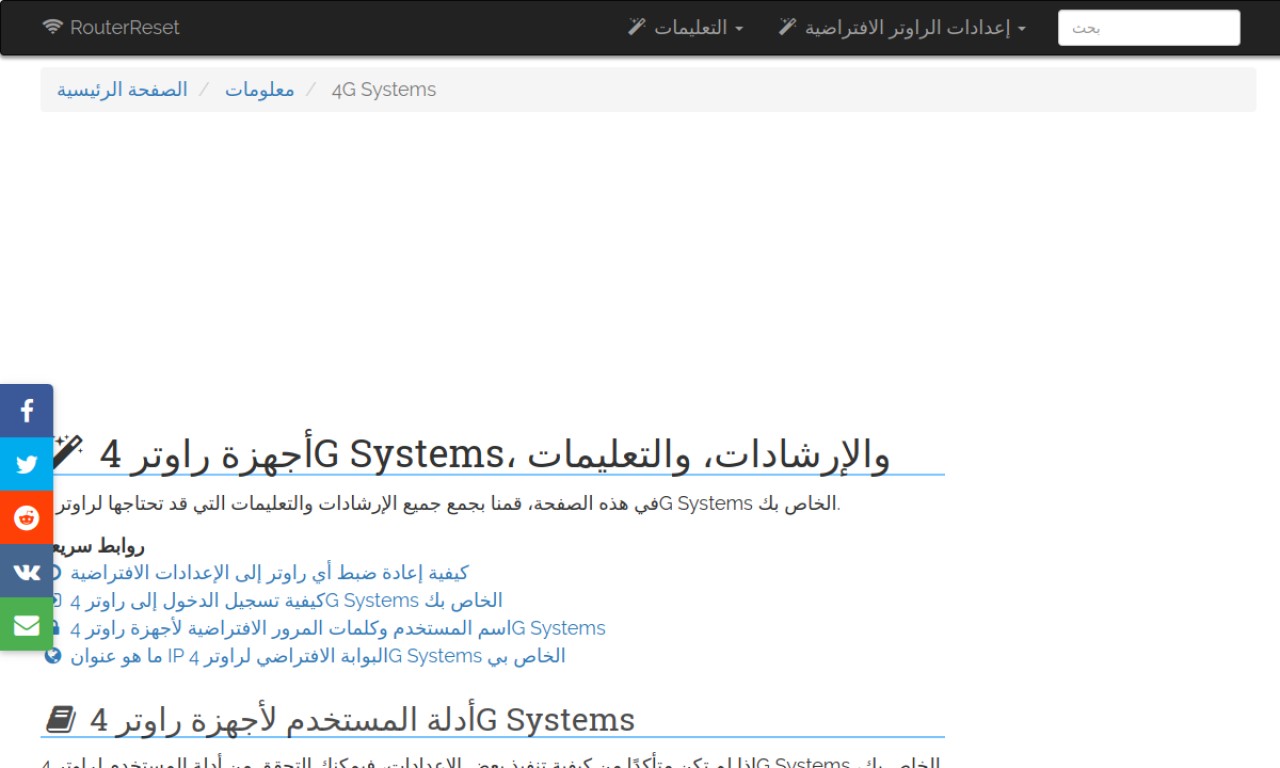Open default gateway IP address link
This screenshot has width=1280, height=768.
pos(317,656)
